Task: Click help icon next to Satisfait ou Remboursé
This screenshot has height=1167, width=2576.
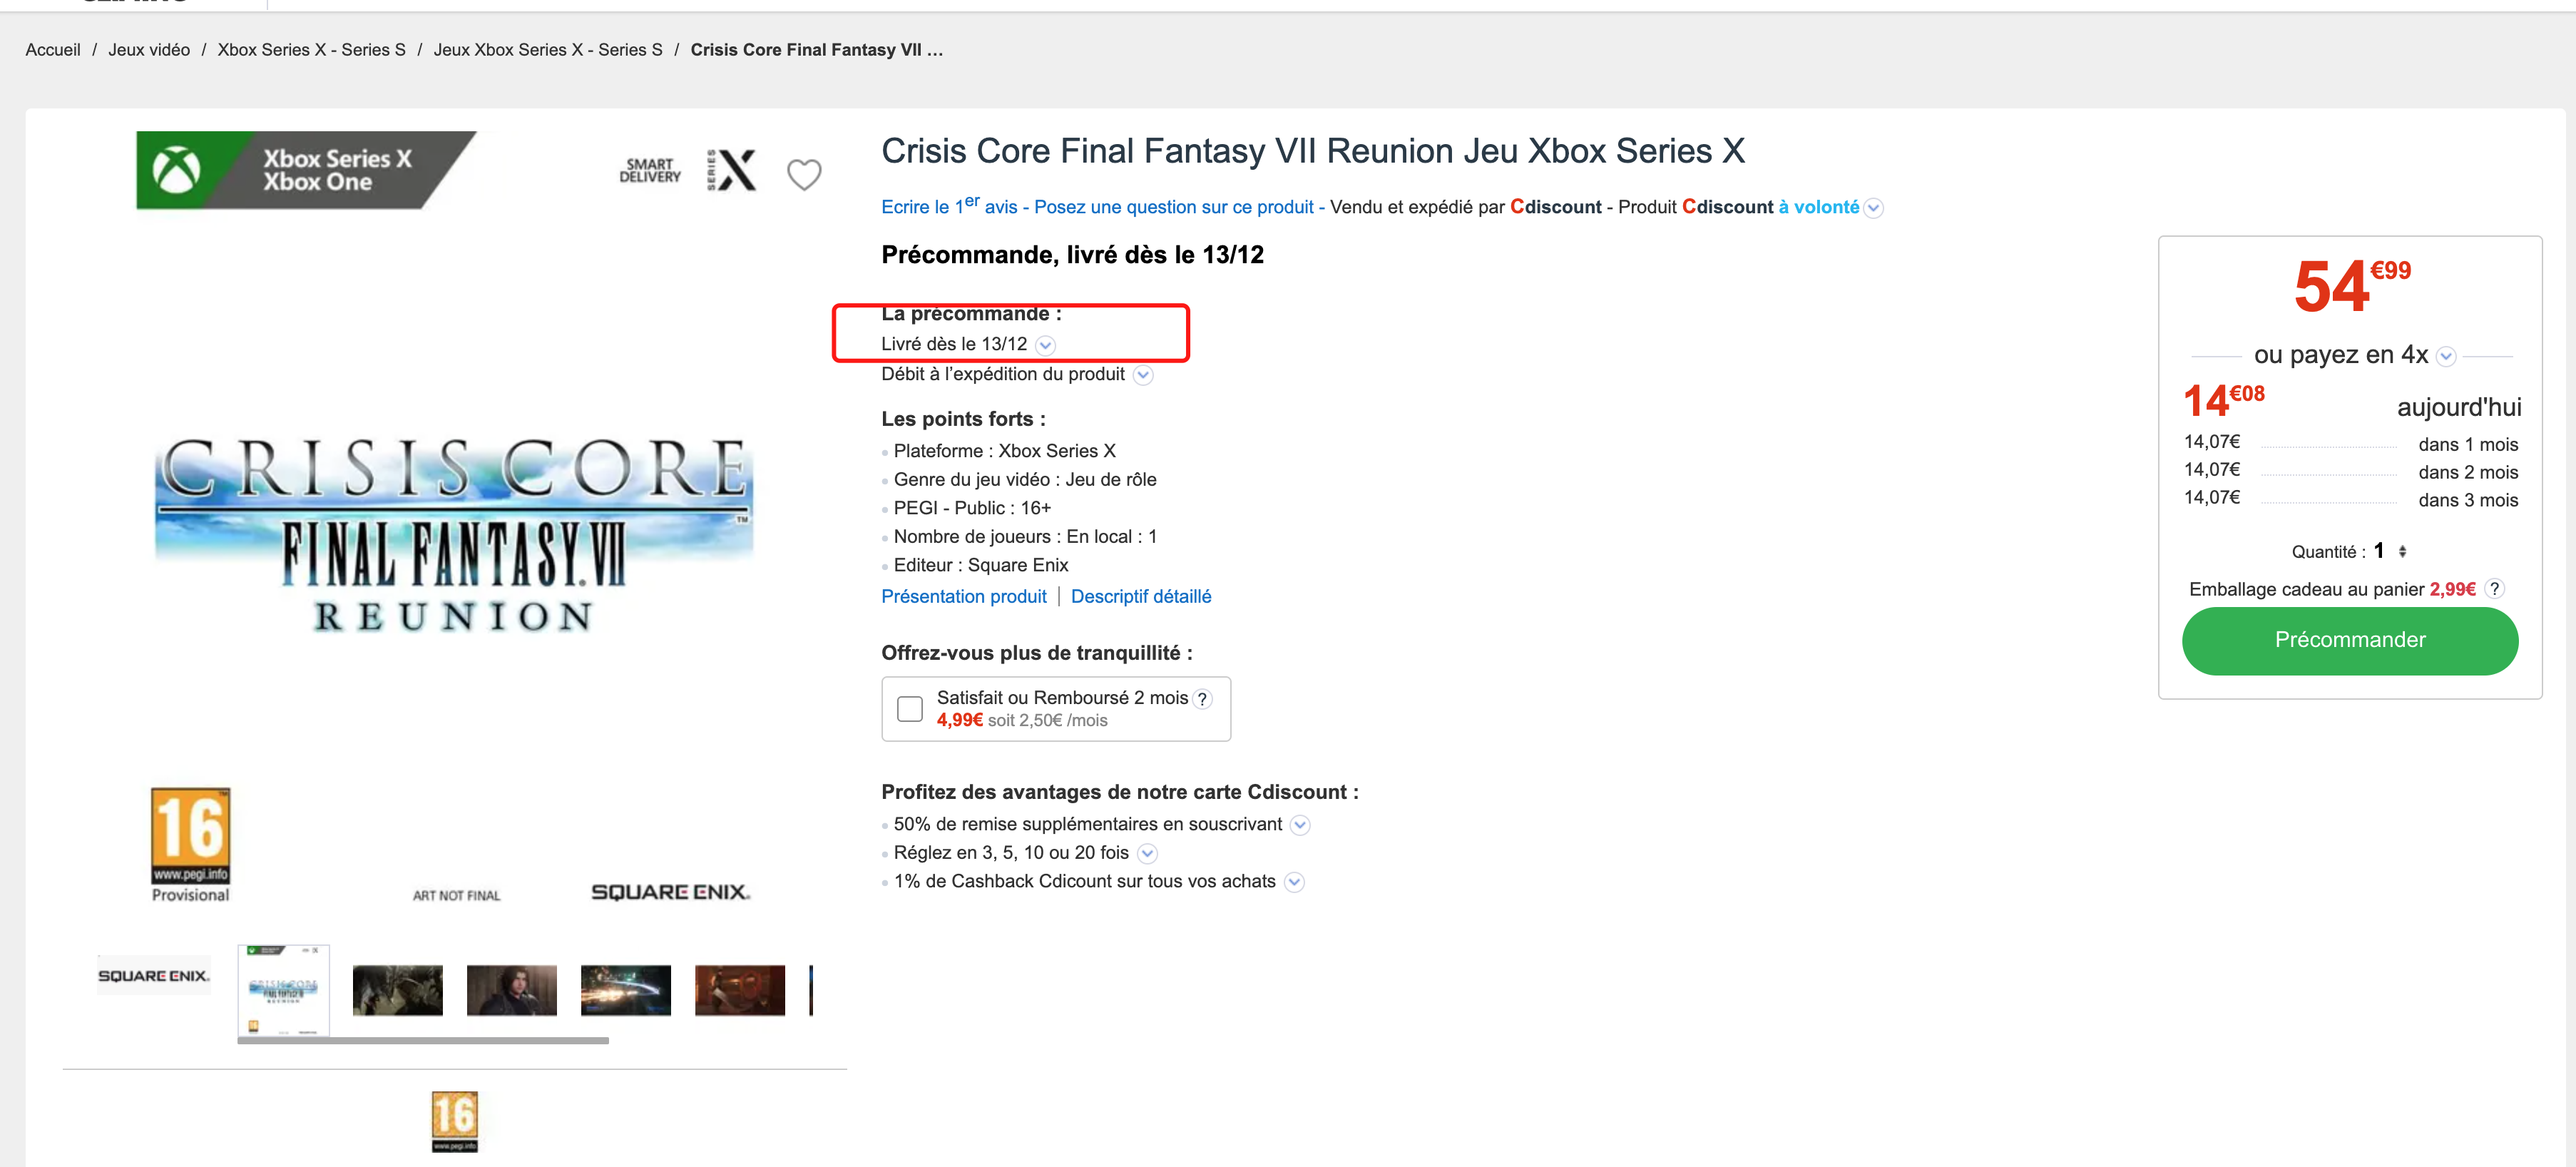Action: pos(1203,699)
